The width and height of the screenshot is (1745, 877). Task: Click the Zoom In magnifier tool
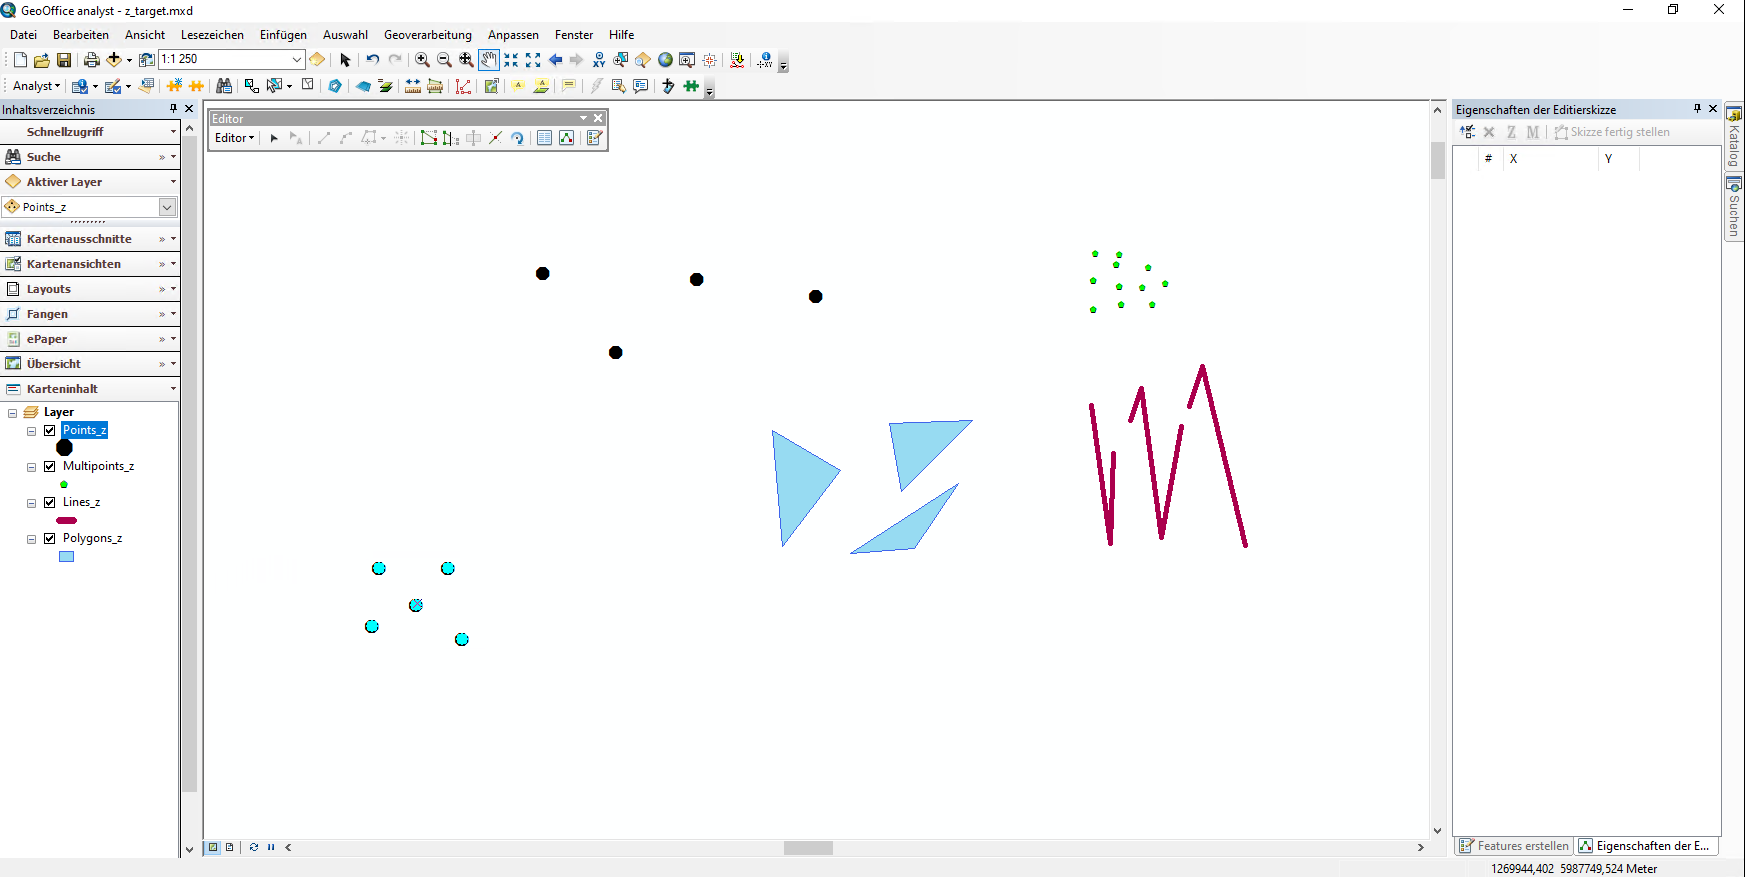tap(422, 60)
